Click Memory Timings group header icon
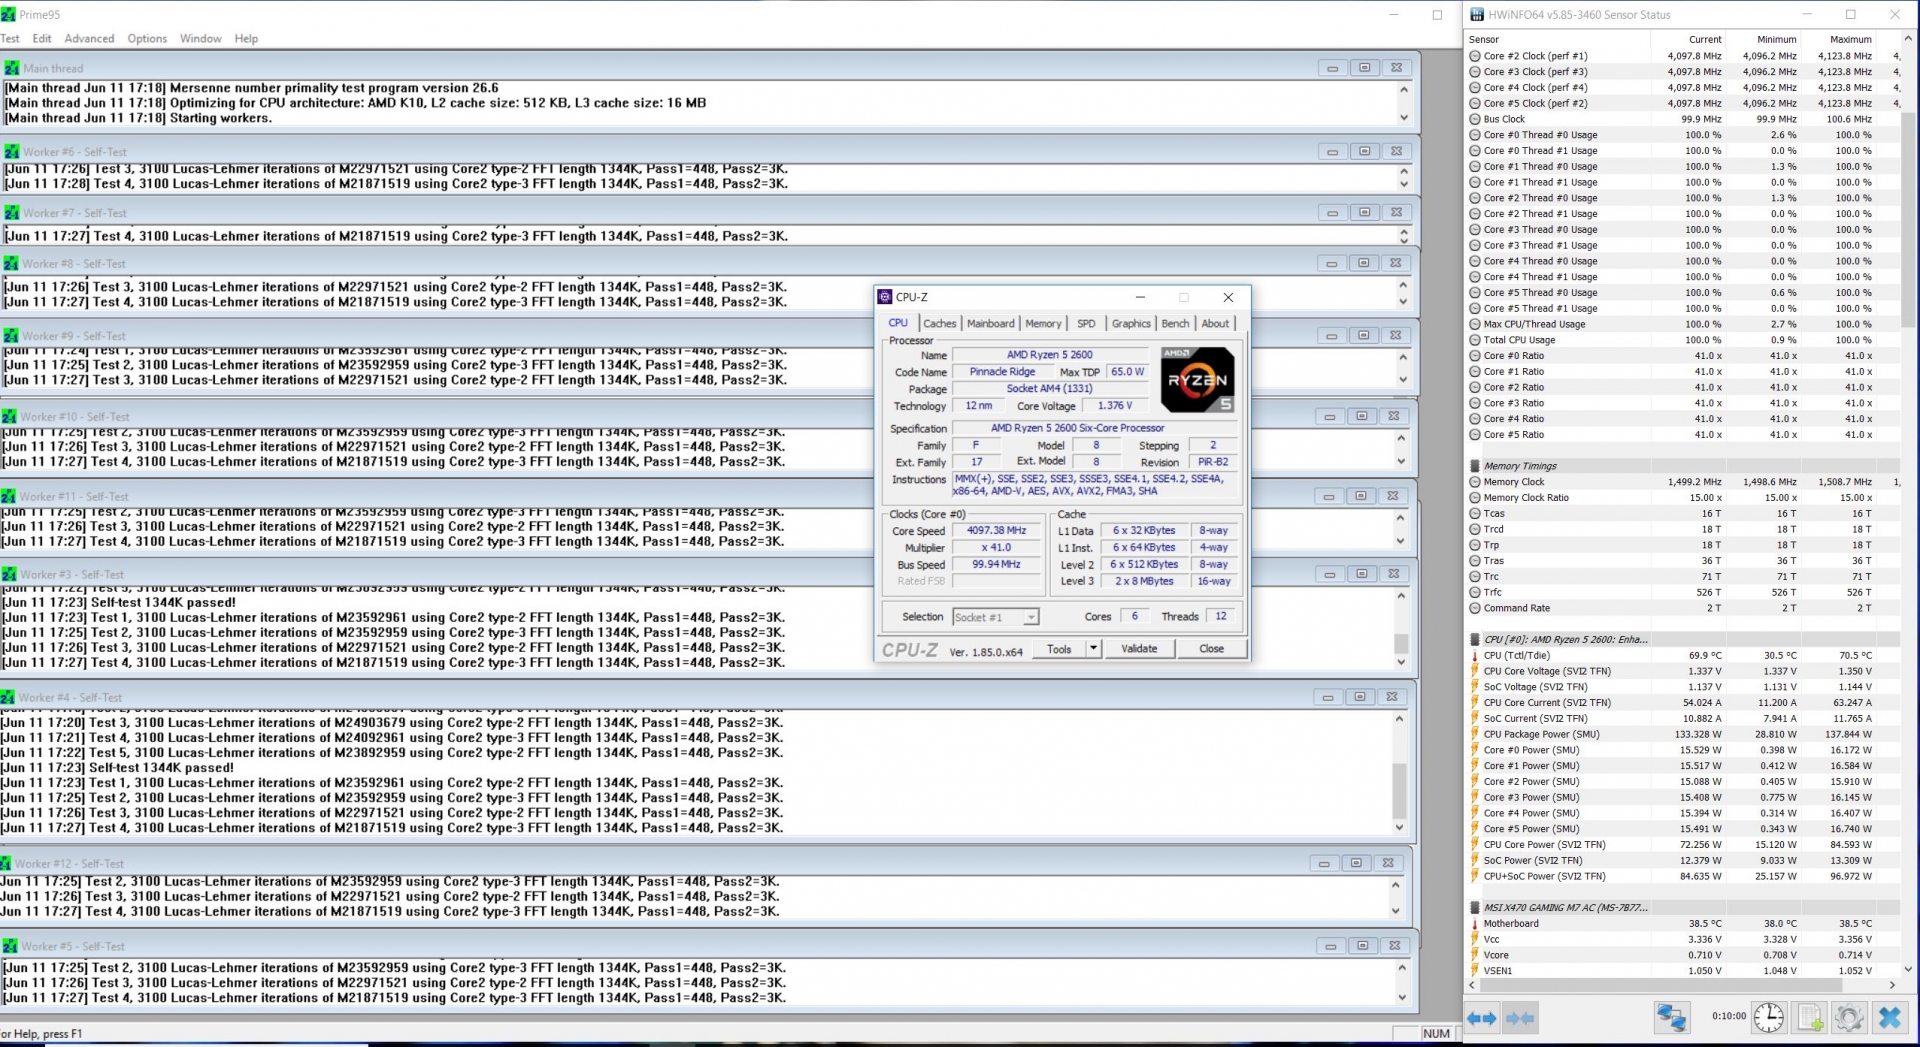The height and width of the screenshot is (1047, 1920). tap(1475, 466)
